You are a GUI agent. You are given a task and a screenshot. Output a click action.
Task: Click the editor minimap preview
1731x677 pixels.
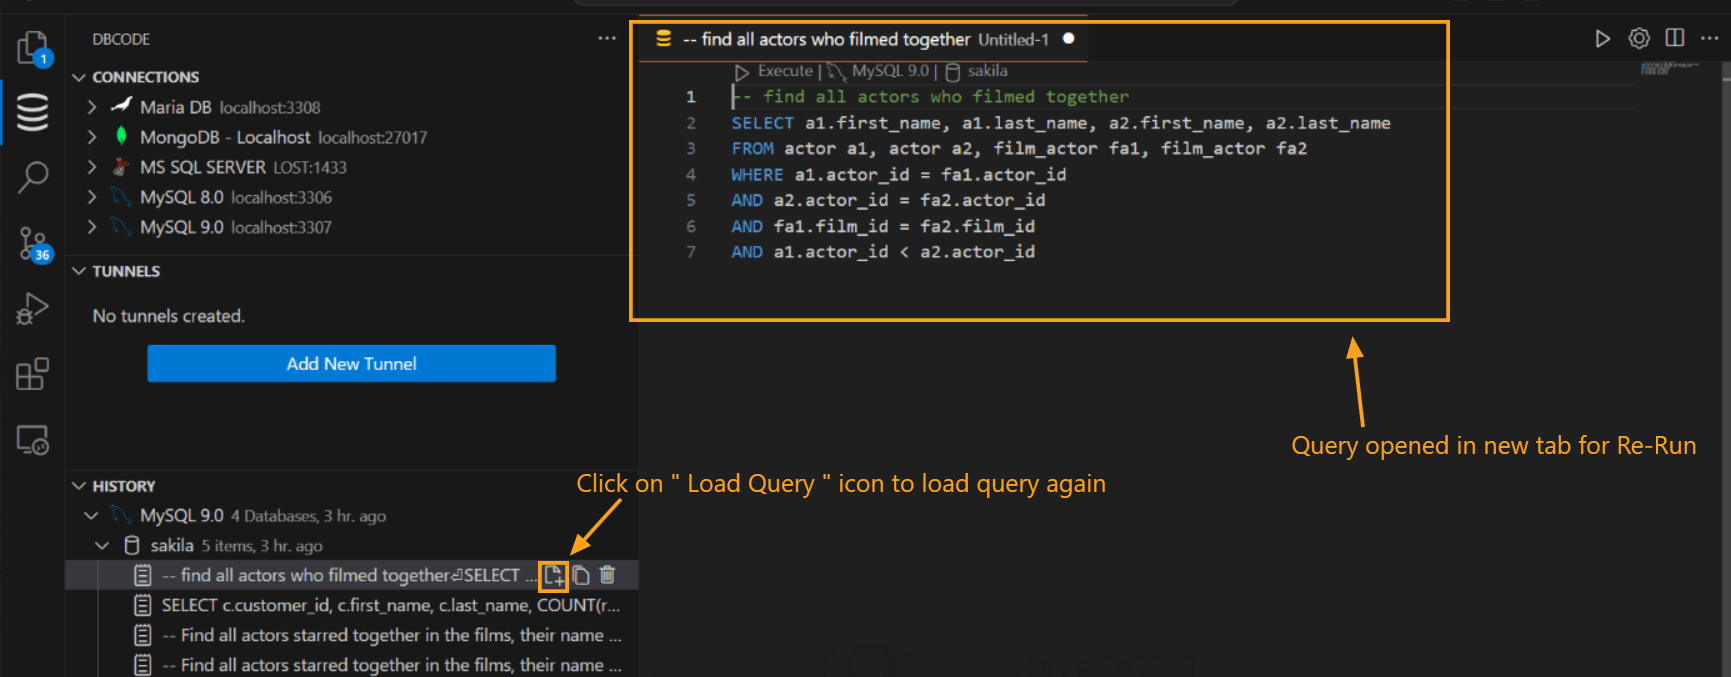(1670, 68)
